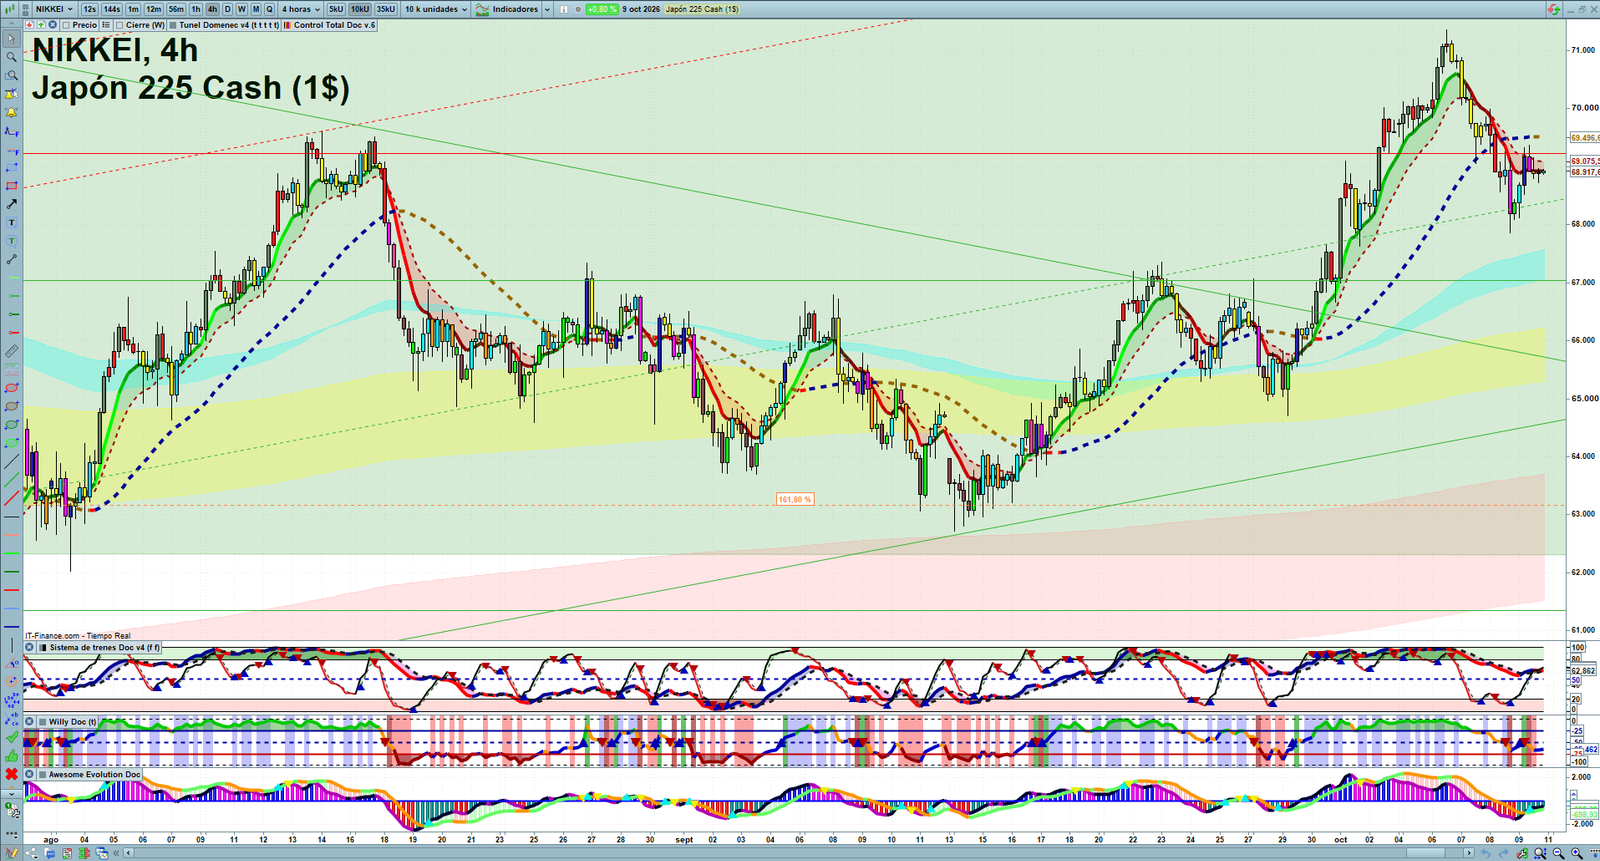Toggle the Precio checkbox

(x=66, y=25)
